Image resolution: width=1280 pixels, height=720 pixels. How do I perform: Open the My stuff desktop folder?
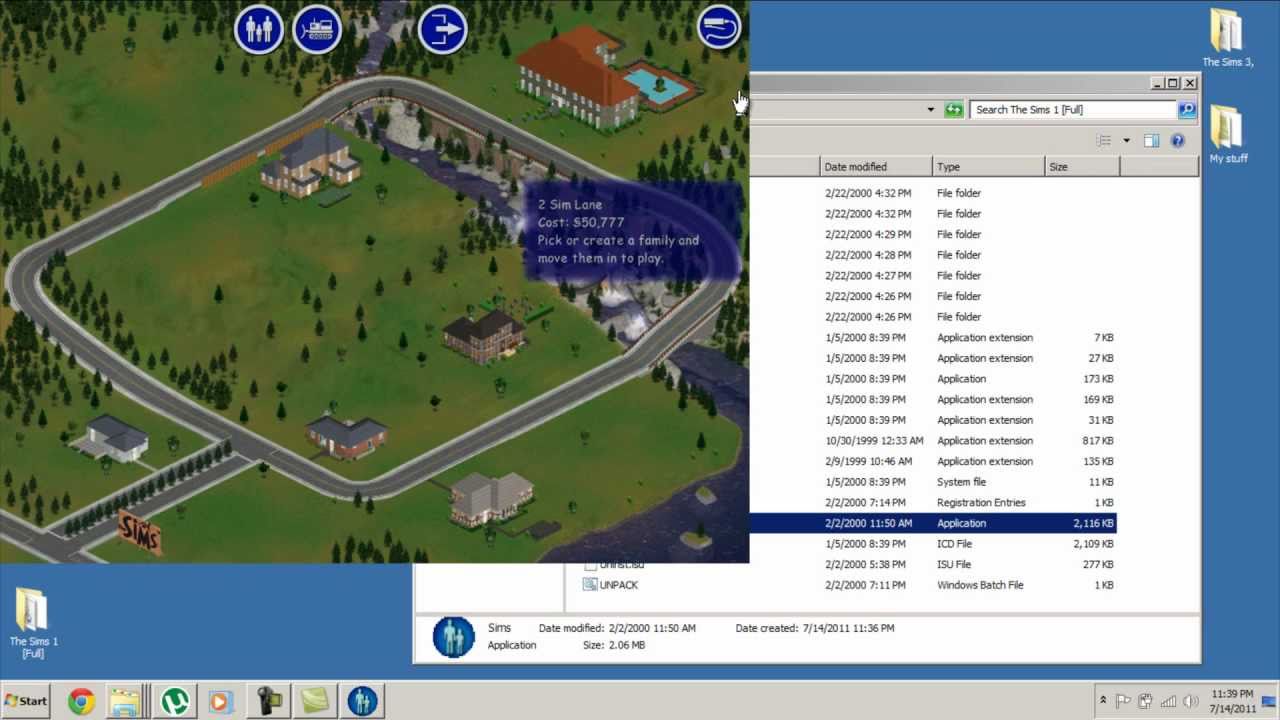[x=1227, y=134]
